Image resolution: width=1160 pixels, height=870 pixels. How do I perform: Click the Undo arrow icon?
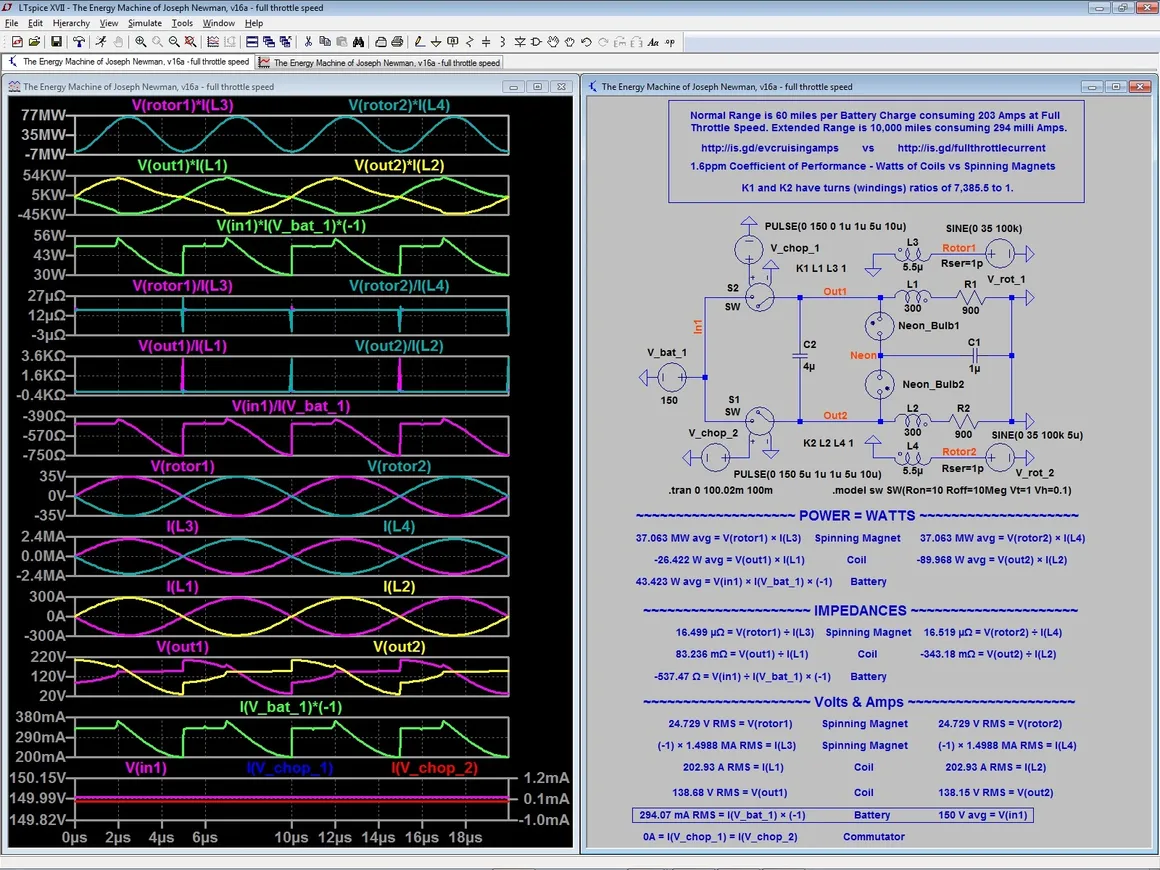[586, 42]
